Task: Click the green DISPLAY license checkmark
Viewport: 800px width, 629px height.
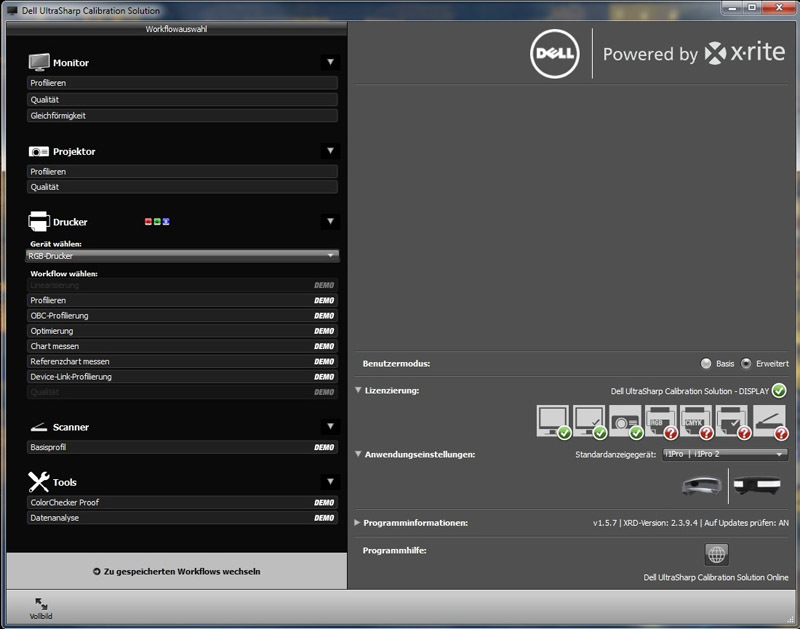Action: coord(779,391)
